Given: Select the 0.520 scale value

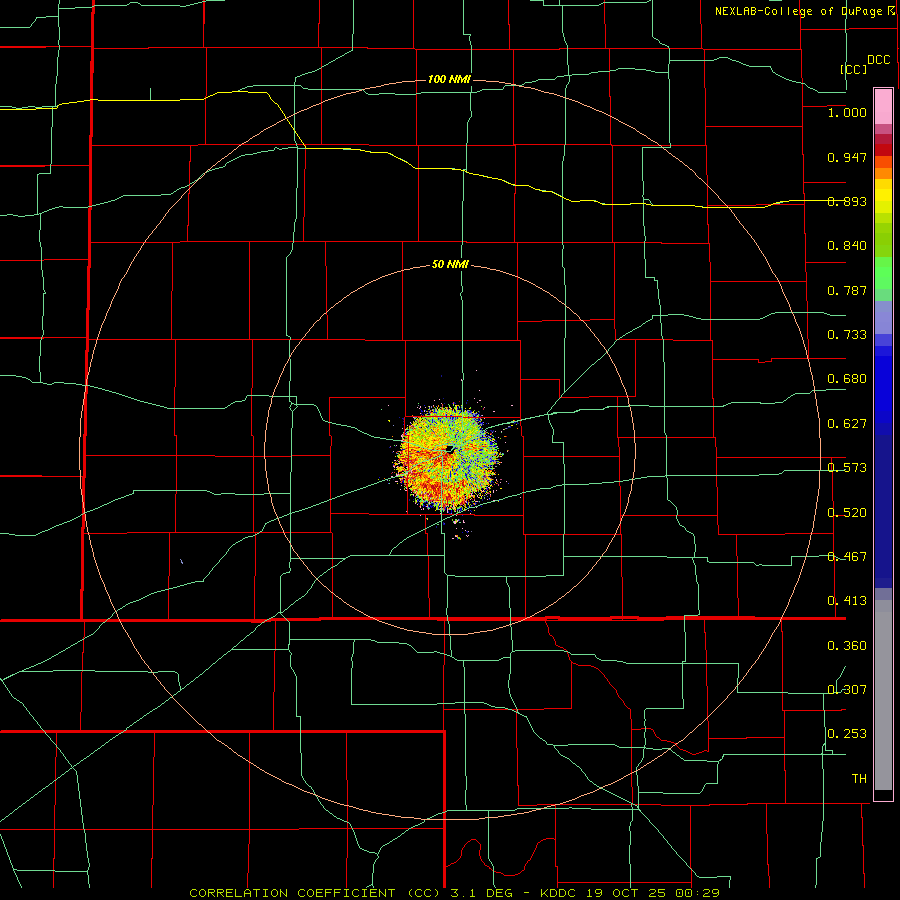Looking at the screenshot, I should click(847, 513).
